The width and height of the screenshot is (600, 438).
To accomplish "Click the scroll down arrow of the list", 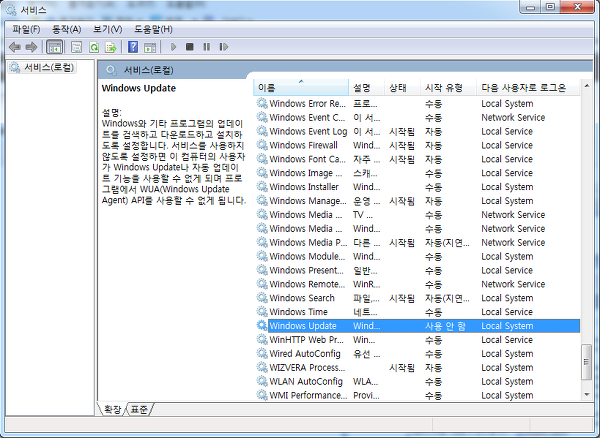I will point(587,394).
